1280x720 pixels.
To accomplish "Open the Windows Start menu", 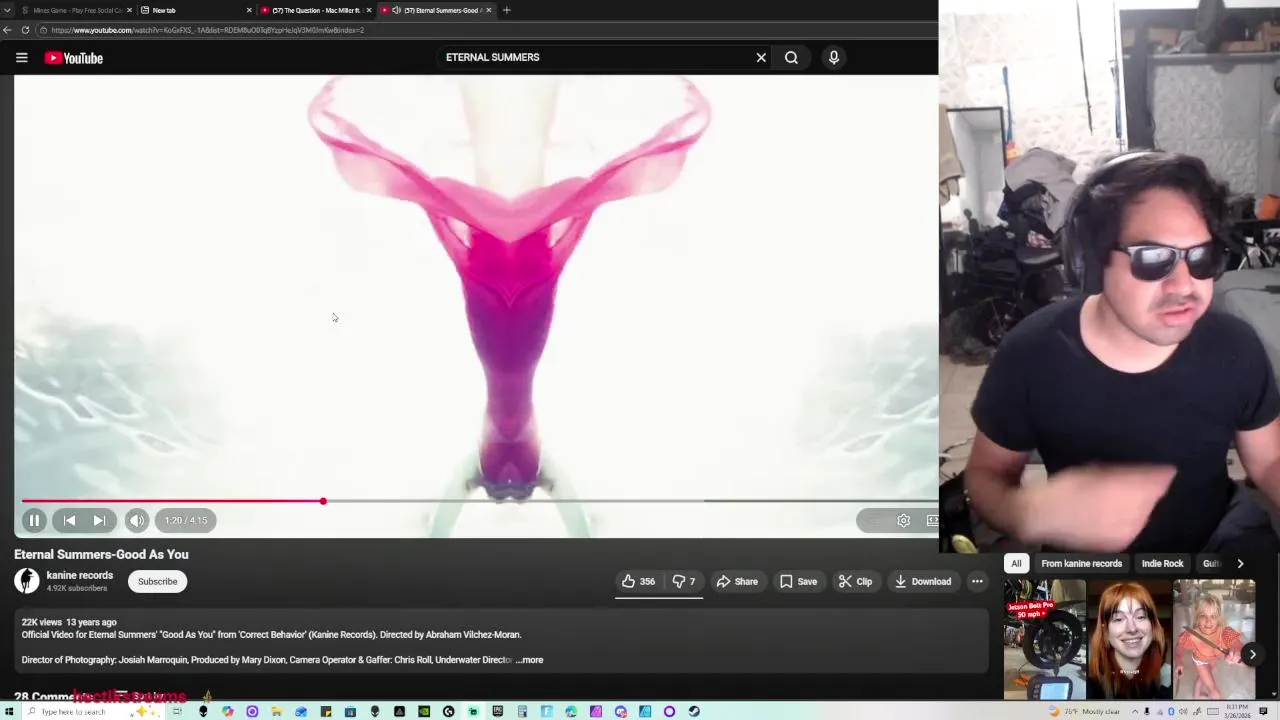I will [x=9, y=711].
